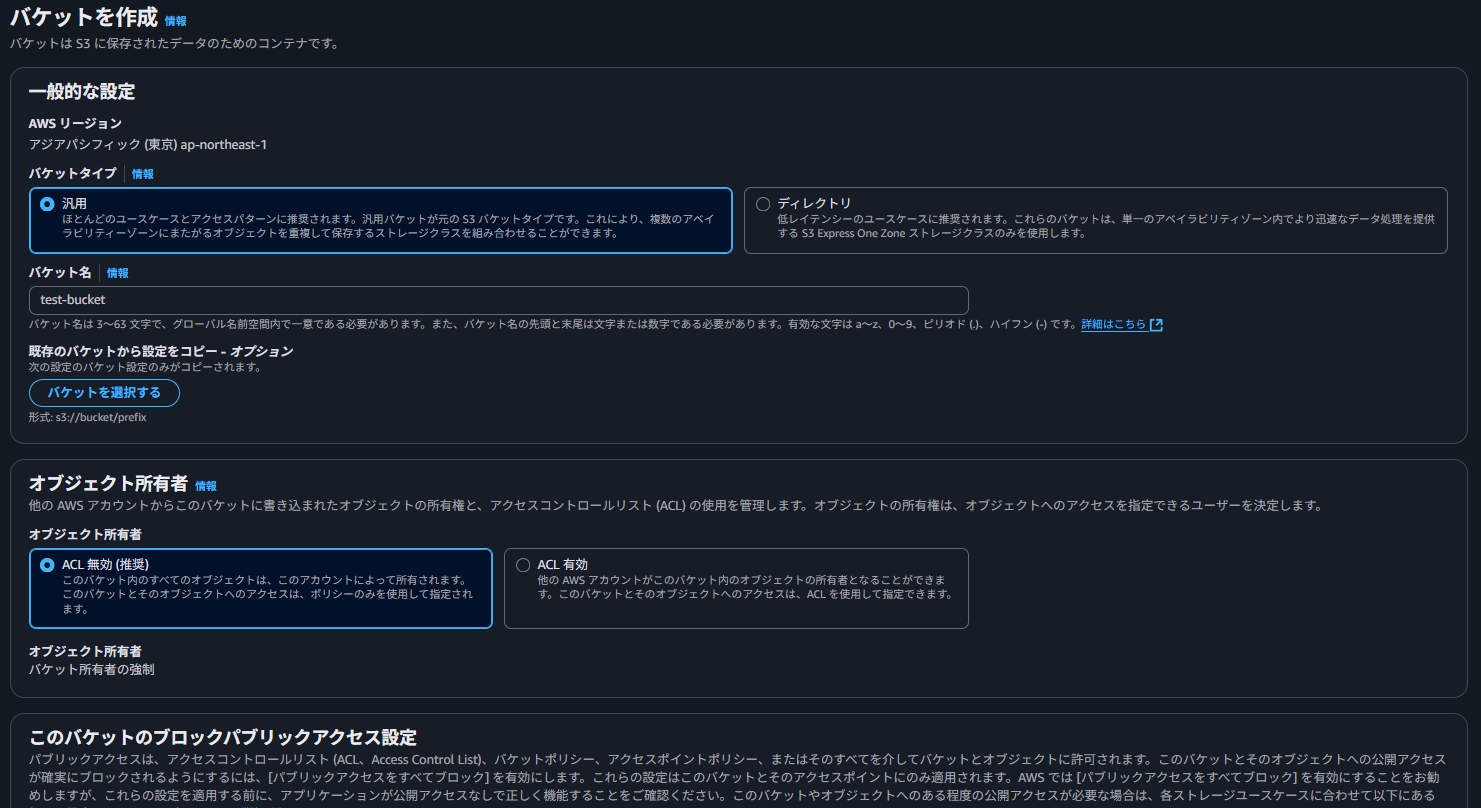The image size is (1481, 808).
Task: Open 情報 link next to バケットタイプ
Action: [x=143, y=174]
